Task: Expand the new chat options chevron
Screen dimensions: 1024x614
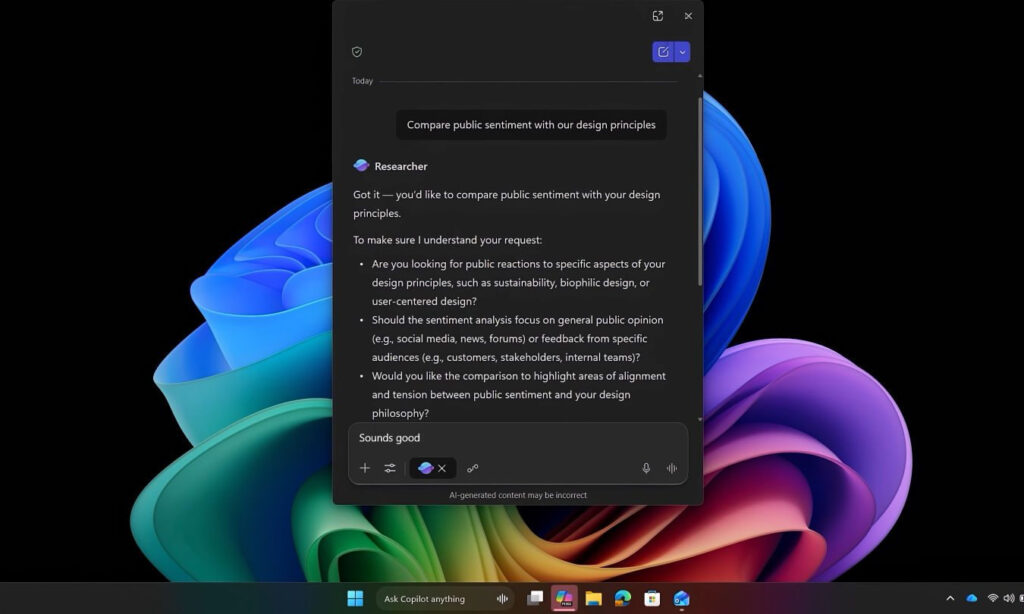Action: [682, 51]
